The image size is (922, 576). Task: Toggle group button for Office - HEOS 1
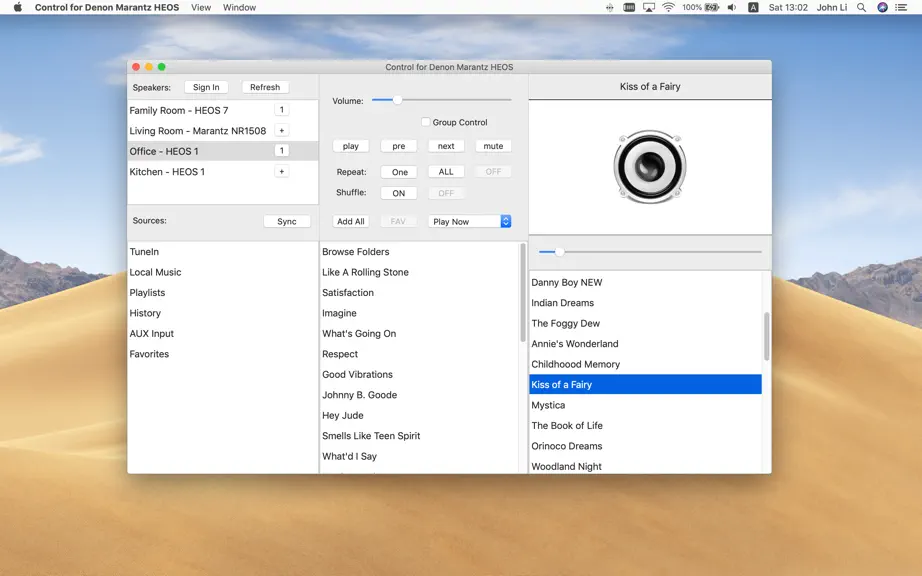coord(282,151)
